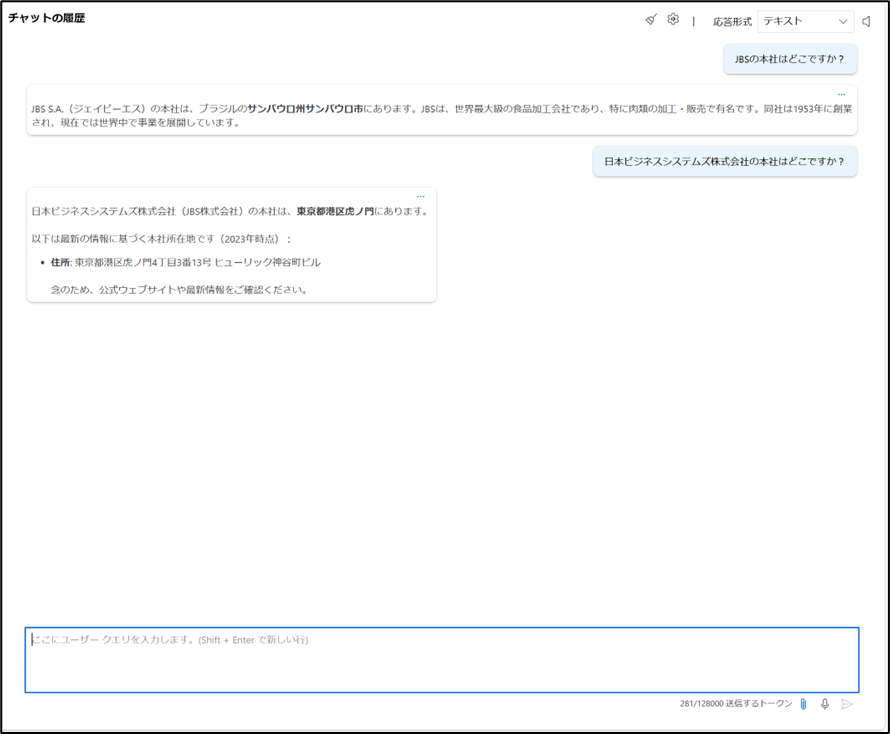Screen dimensions: 890x734
Task: Start voice input with microphone icon
Action: (x=825, y=704)
